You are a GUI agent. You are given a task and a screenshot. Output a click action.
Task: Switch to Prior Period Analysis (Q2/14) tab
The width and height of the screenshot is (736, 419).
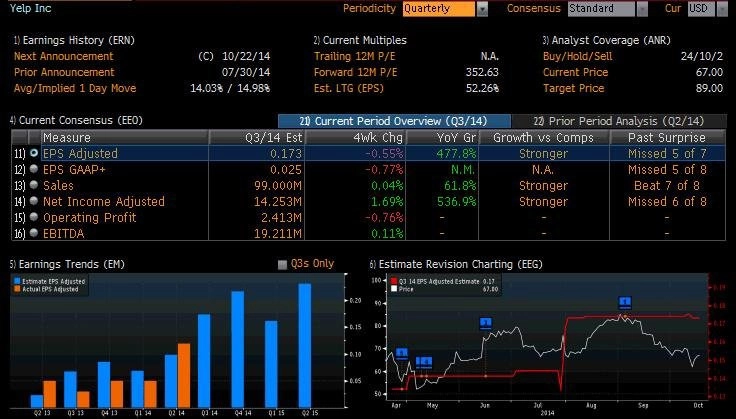coord(619,121)
